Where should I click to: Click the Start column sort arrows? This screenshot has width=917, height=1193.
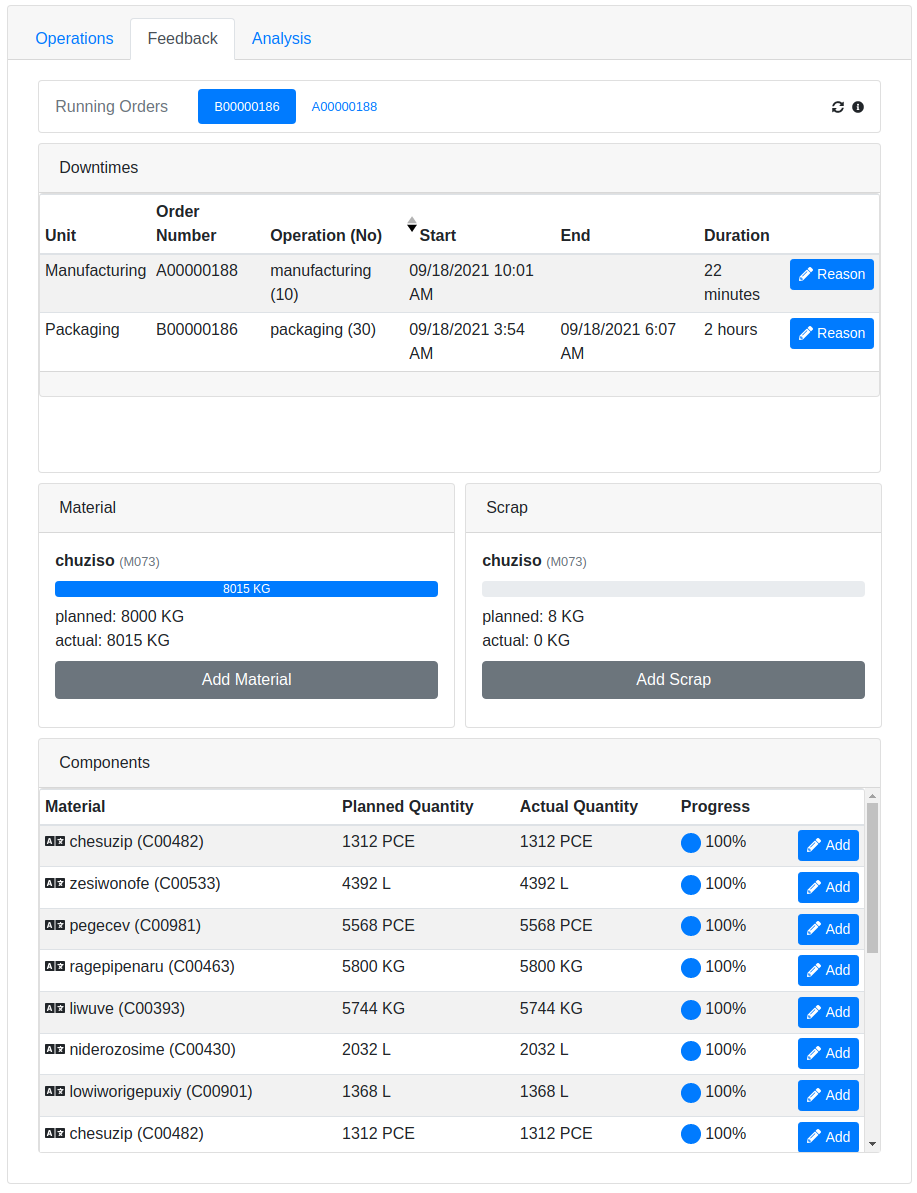pyautogui.click(x=411, y=225)
